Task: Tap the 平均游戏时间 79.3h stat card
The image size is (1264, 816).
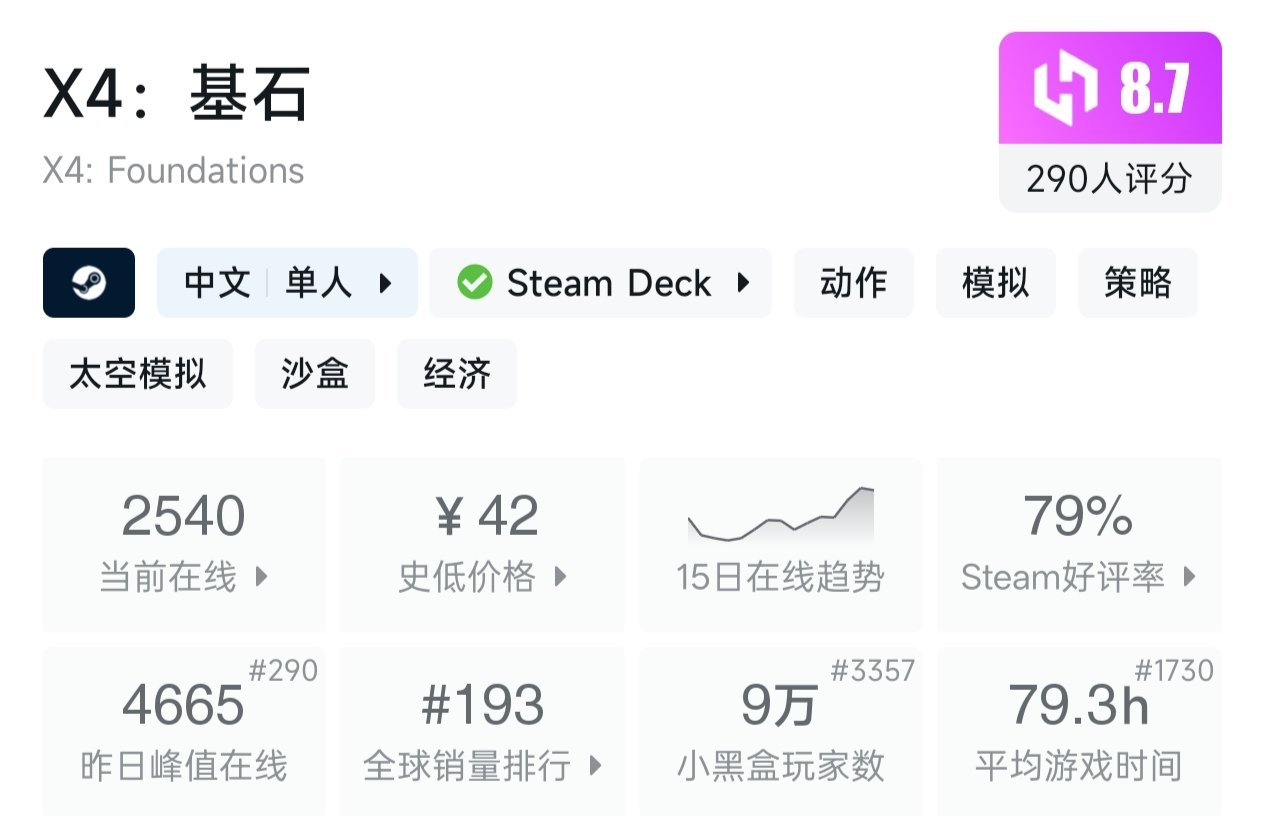Action: point(1079,730)
